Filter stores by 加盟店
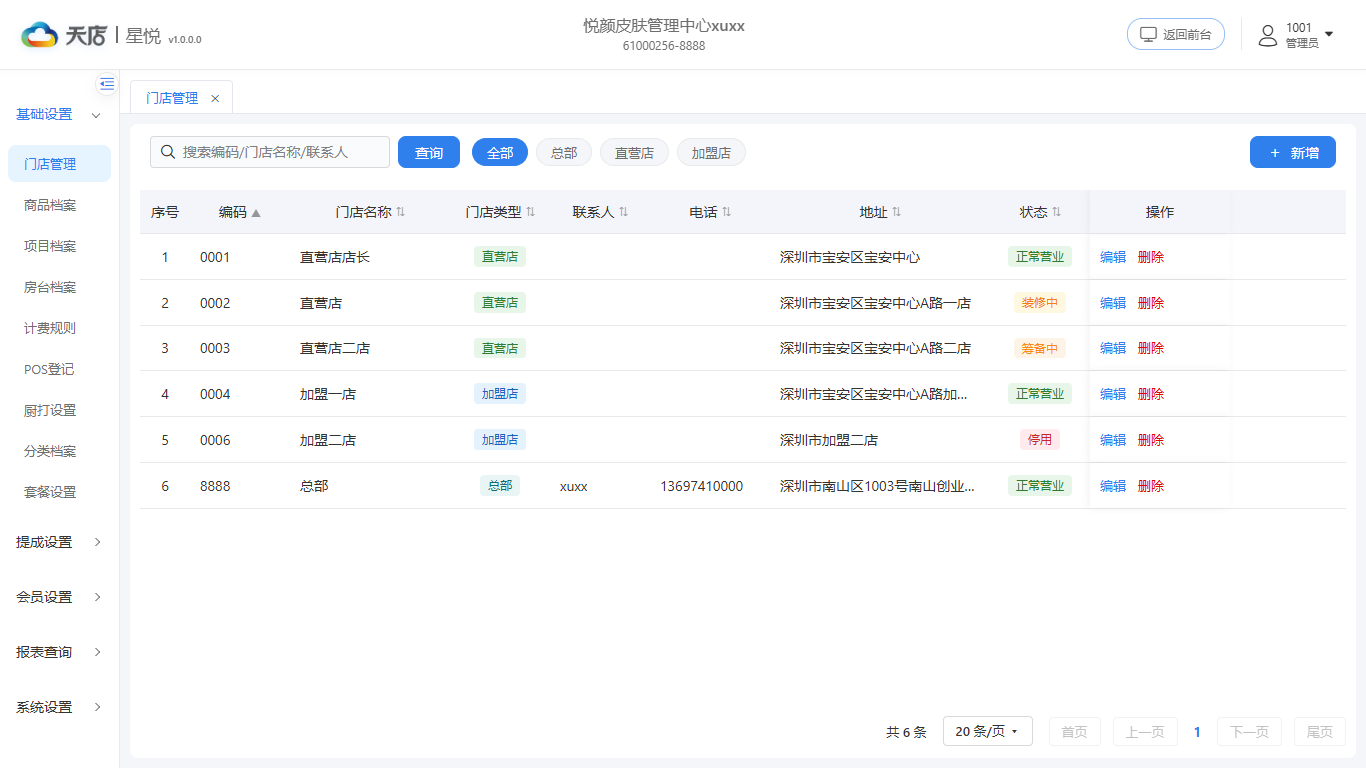This screenshot has height=768, width=1366. coord(711,152)
